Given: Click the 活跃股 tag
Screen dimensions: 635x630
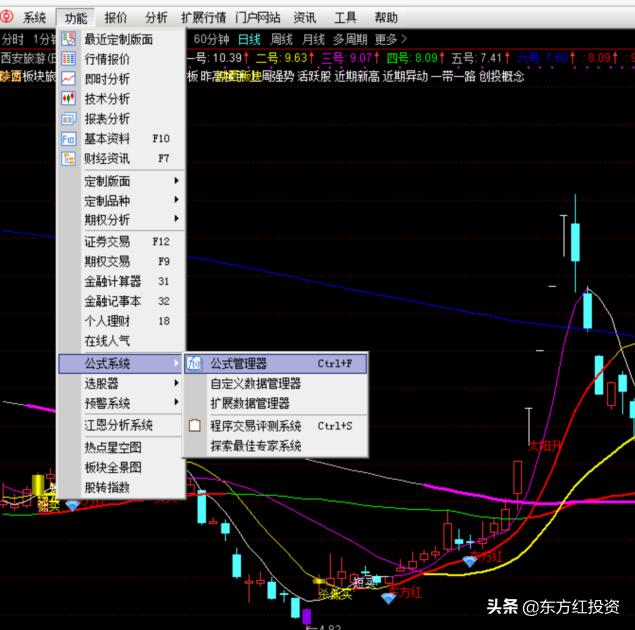Looking at the screenshot, I should (314, 76).
